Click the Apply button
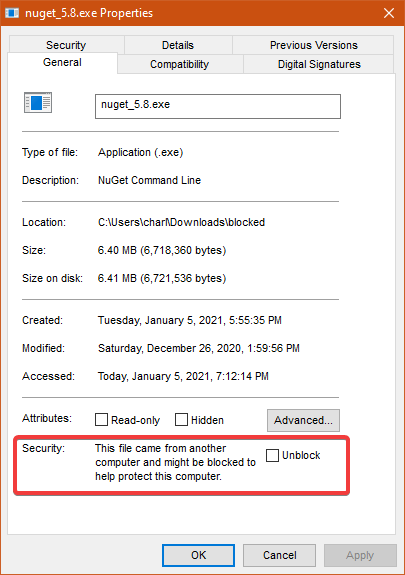 [360, 555]
